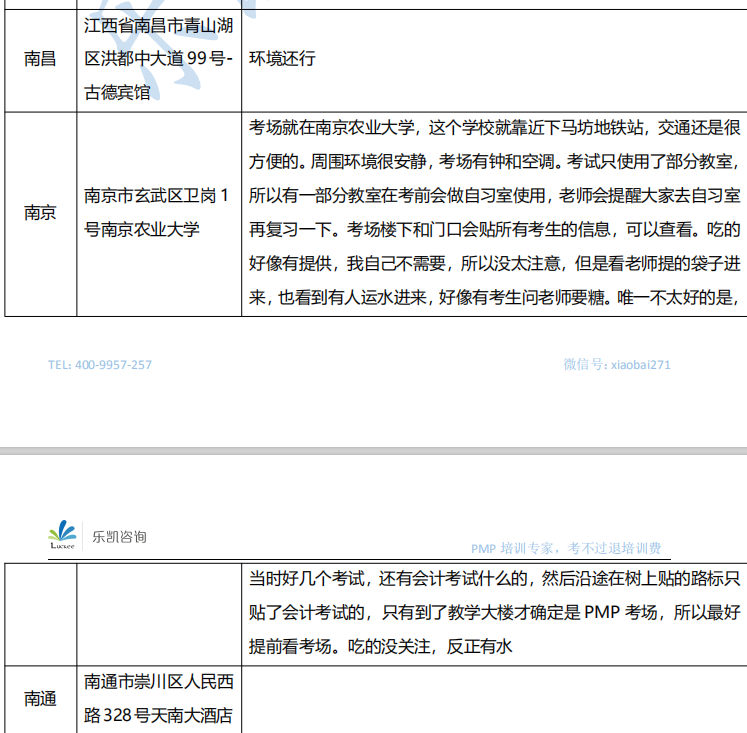
Task: Click footer 微信号: xiaobai271
Action: click(x=617, y=365)
